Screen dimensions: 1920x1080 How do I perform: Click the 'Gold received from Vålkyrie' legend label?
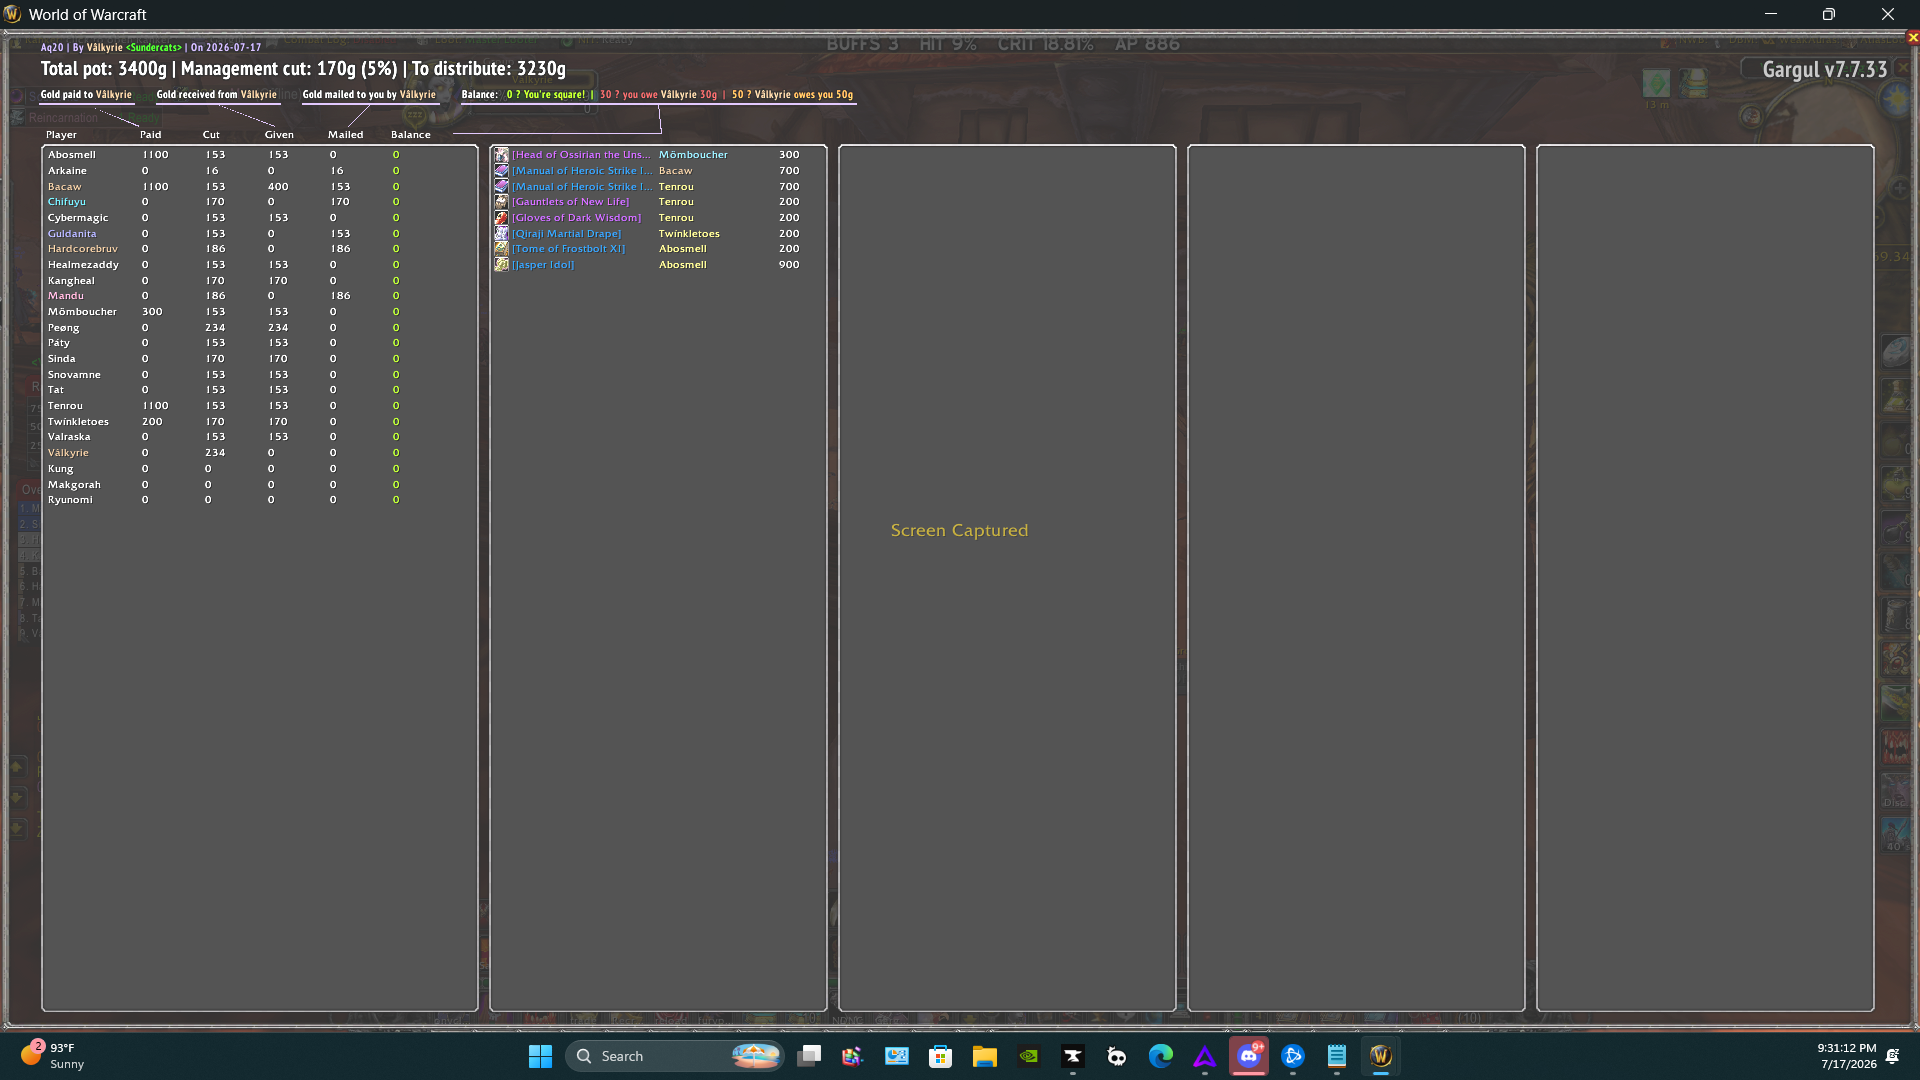[x=216, y=95]
